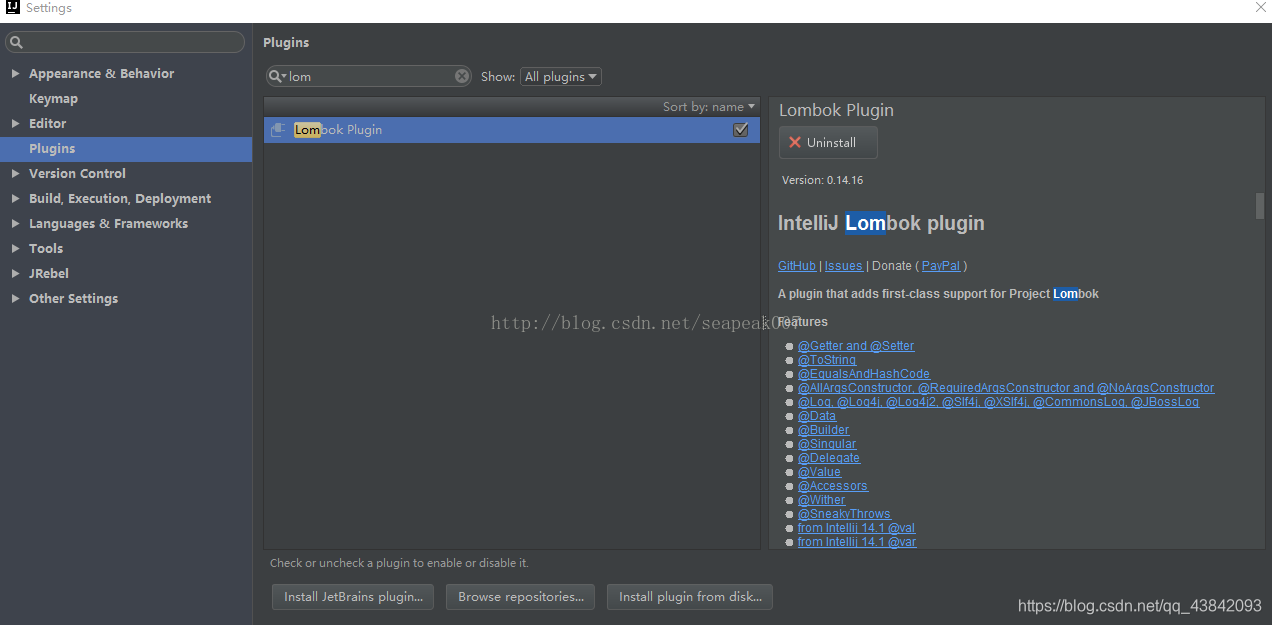
Task: Select the Lombok Plugin row
Action: pos(511,130)
